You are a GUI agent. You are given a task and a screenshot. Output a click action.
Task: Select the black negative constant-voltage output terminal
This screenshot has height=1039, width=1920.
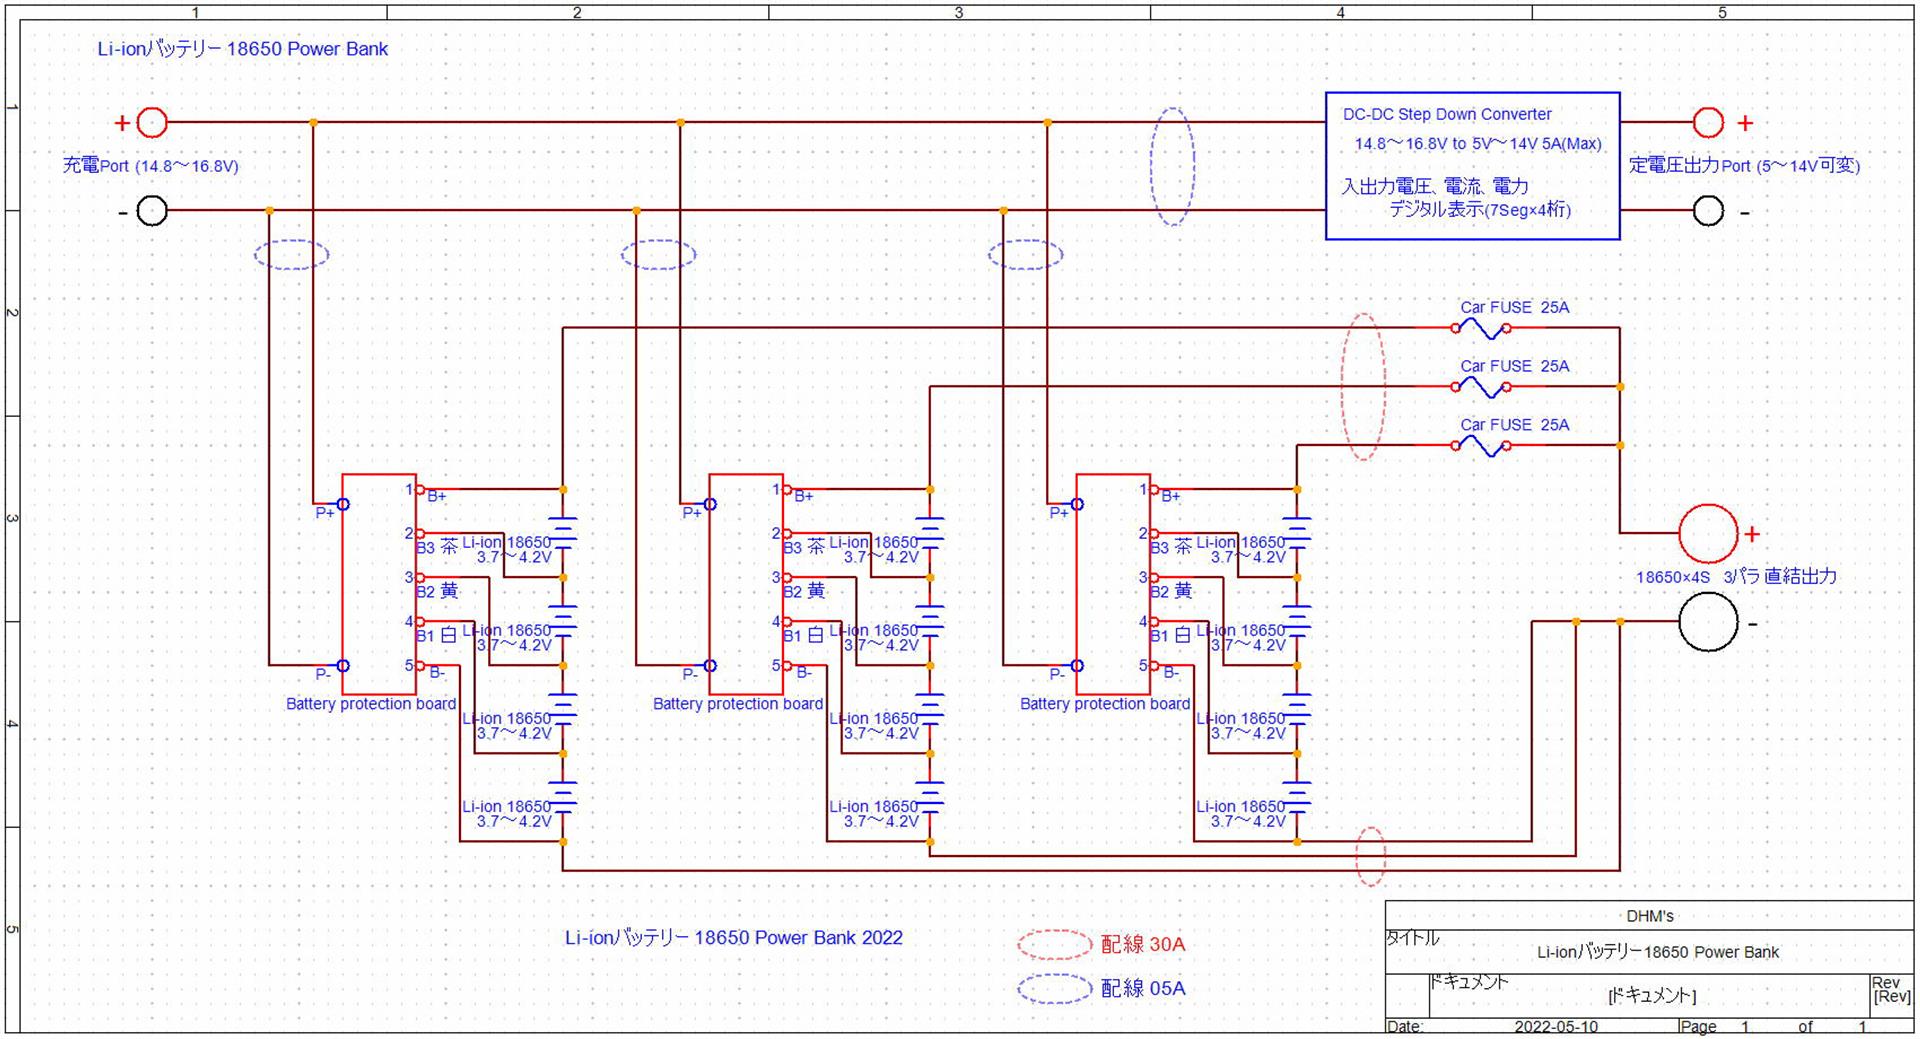[1708, 211]
